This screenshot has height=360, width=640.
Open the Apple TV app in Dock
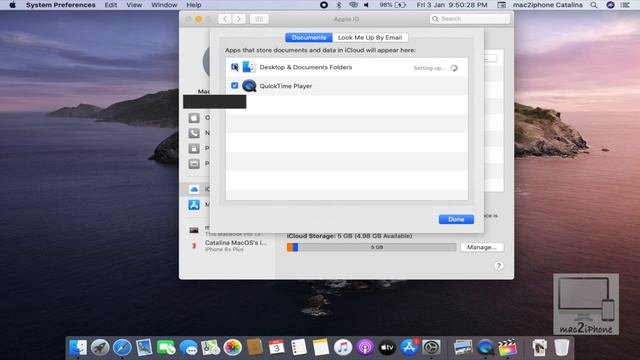[387, 348]
